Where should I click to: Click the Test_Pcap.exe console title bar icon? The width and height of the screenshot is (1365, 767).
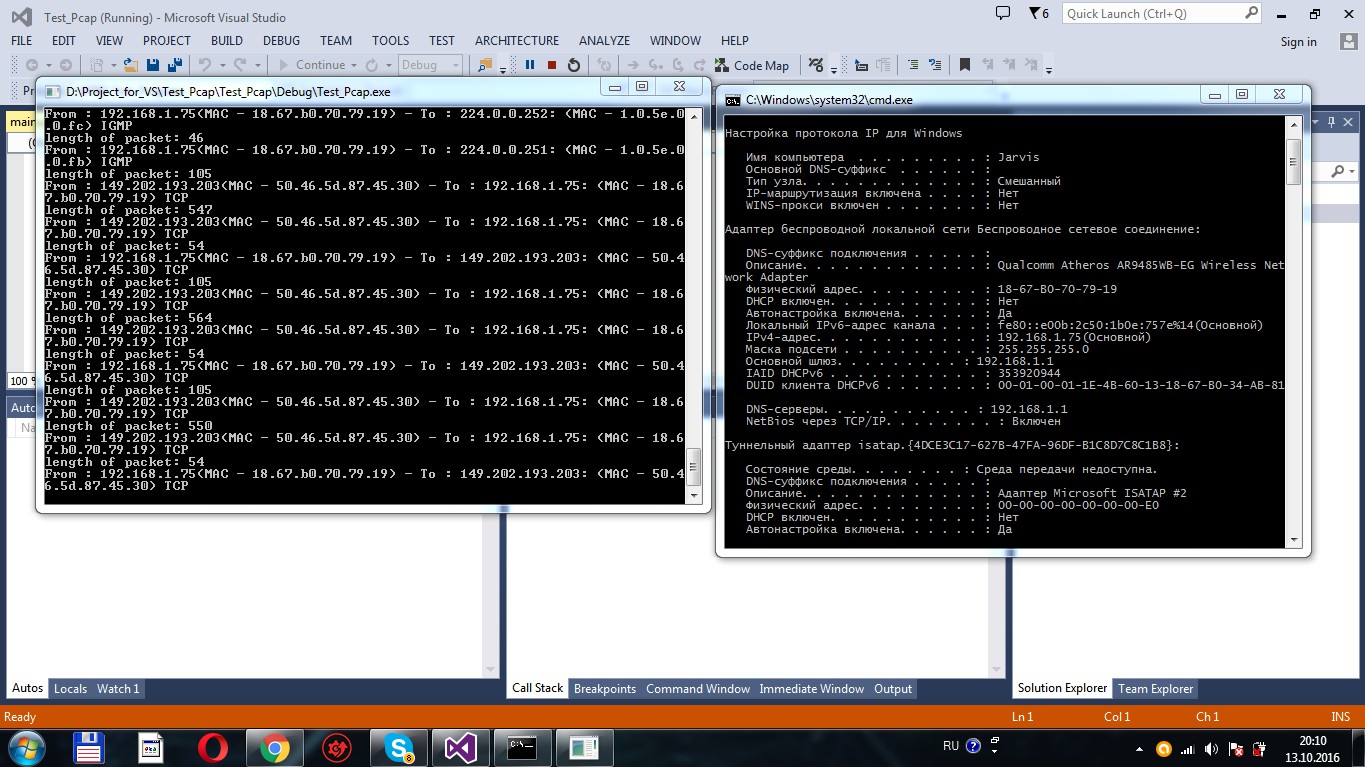54,91
